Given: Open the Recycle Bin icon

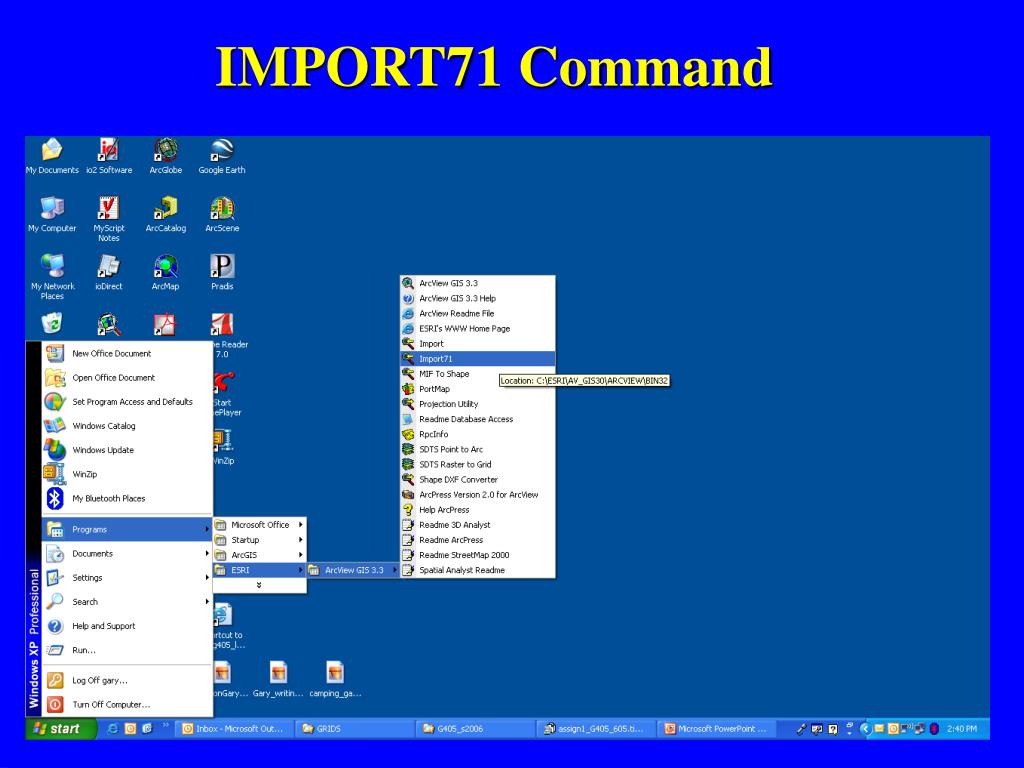Looking at the screenshot, I should (52, 323).
